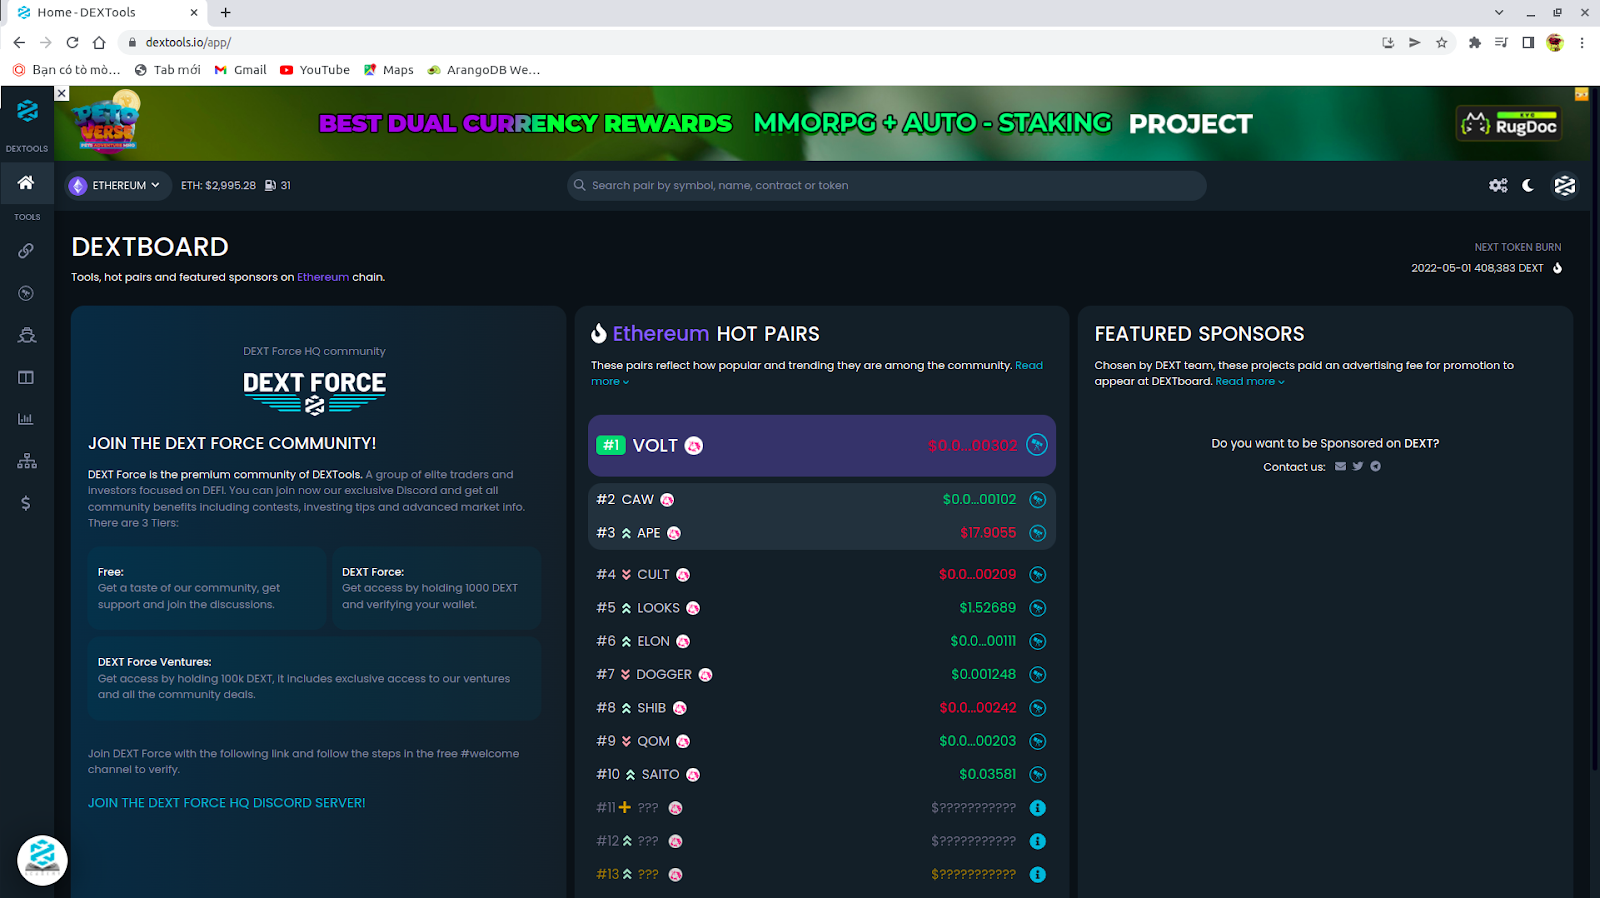Open the Chrome three-dot menu
Viewport: 1600px width, 898px height.
pyautogui.click(x=1582, y=42)
